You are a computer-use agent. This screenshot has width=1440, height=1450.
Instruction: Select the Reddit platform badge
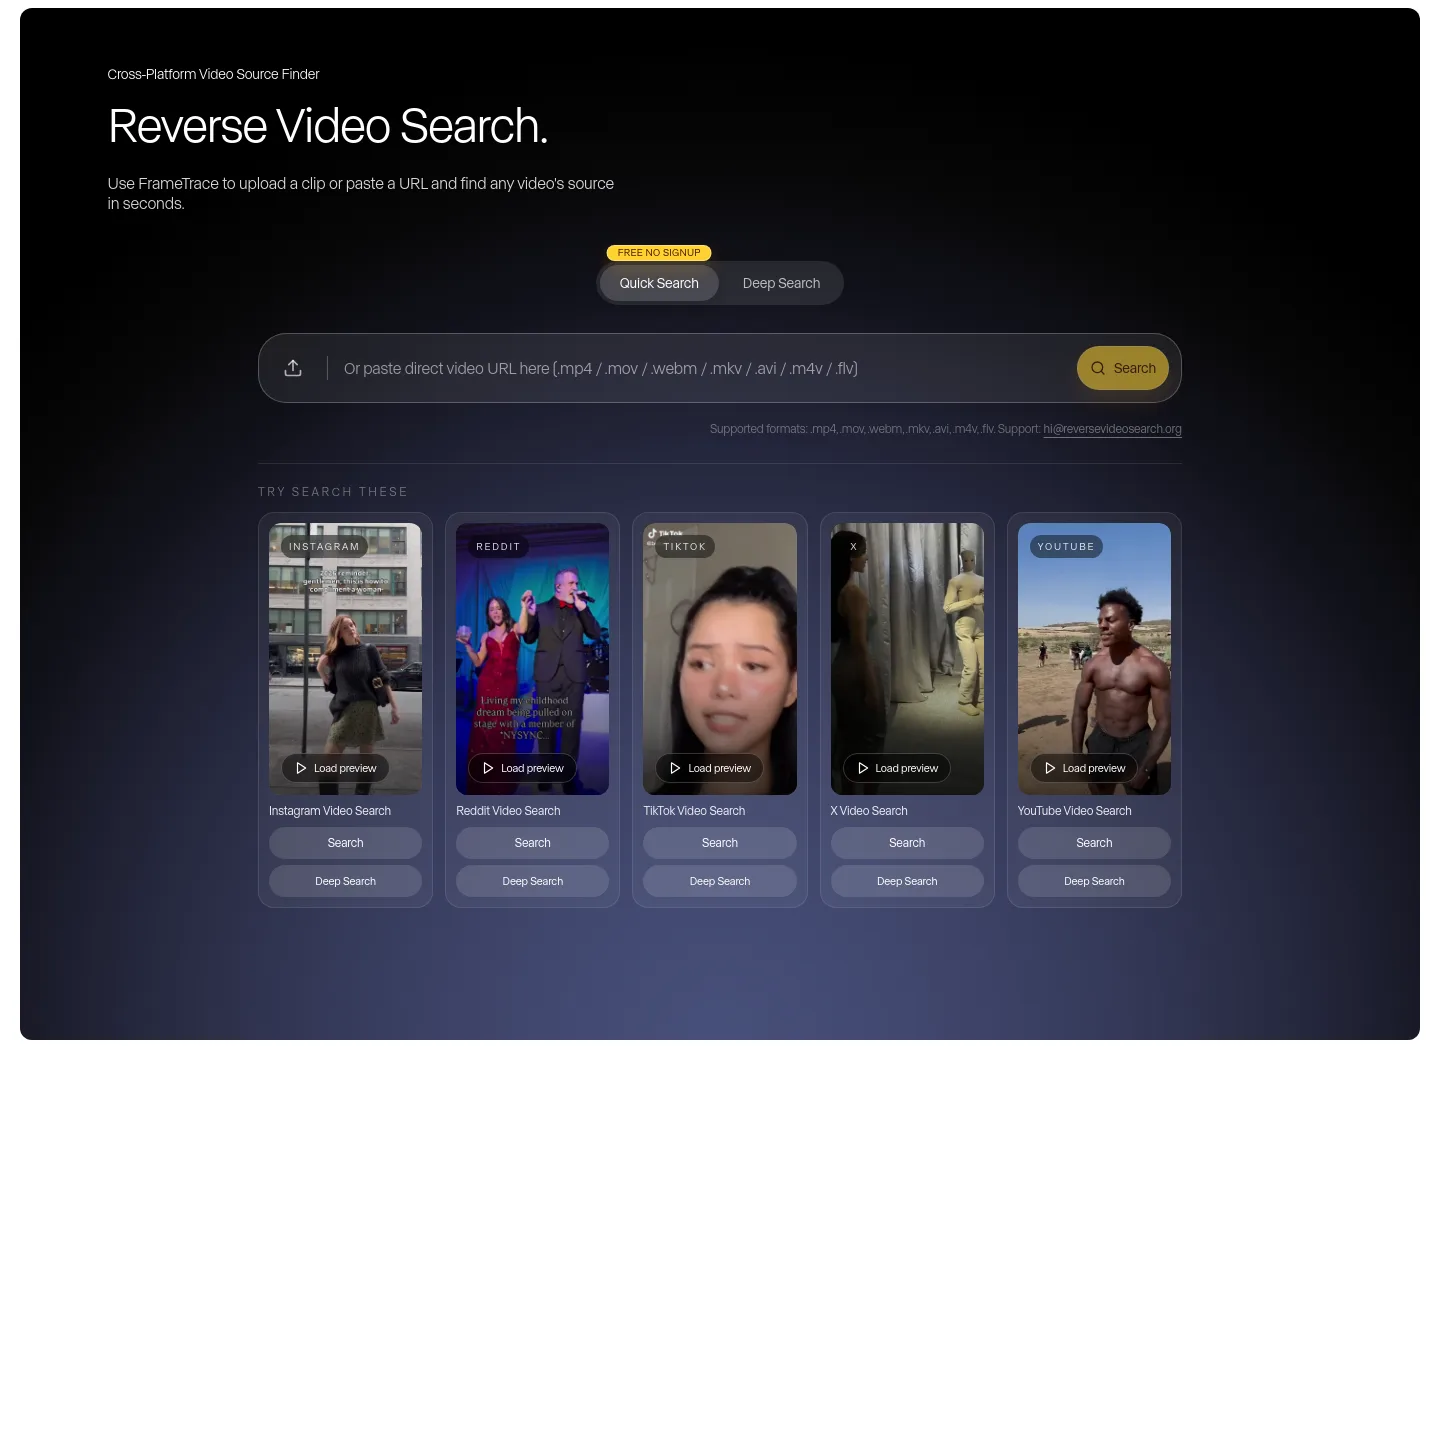[x=498, y=547]
